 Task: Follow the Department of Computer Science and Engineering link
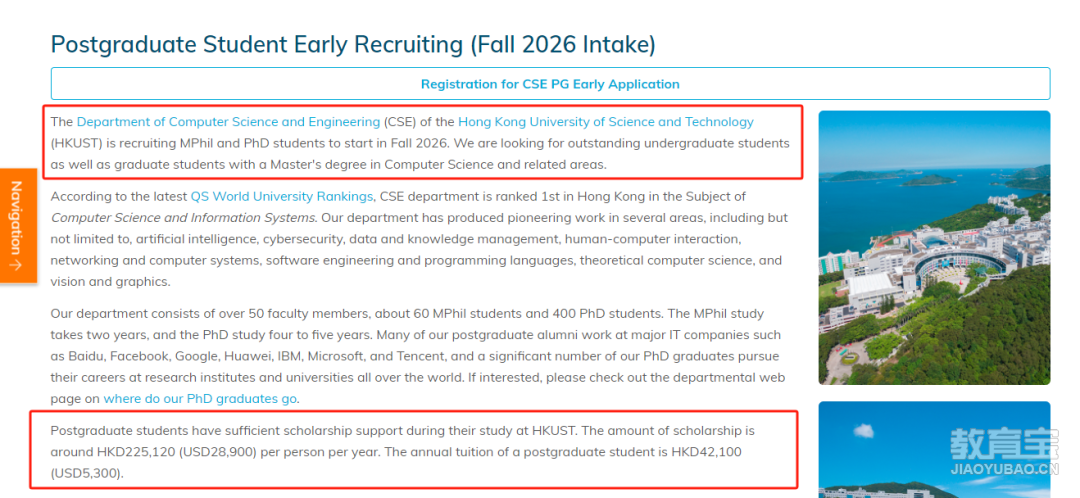point(228,122)
